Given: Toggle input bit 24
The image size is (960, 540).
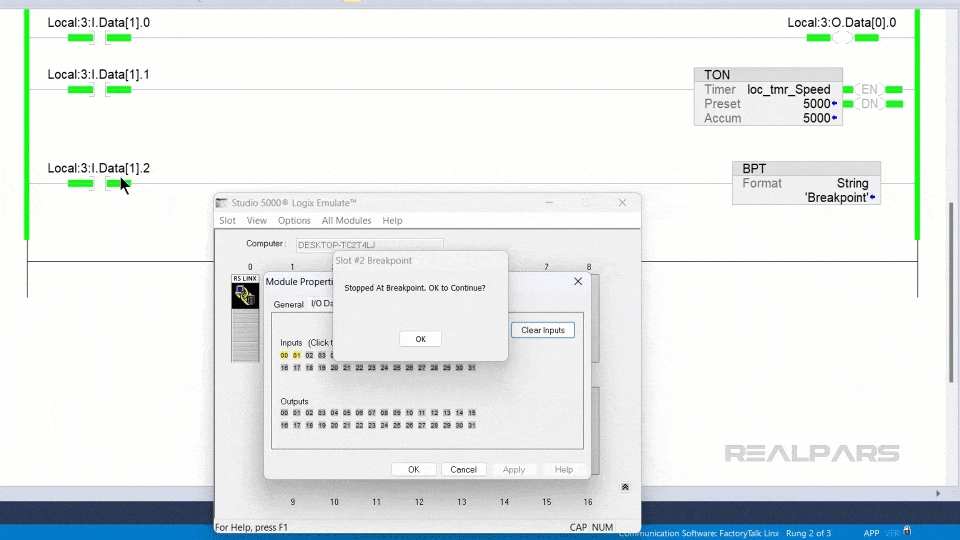Looking at the screenshot, I should (384, 368).
